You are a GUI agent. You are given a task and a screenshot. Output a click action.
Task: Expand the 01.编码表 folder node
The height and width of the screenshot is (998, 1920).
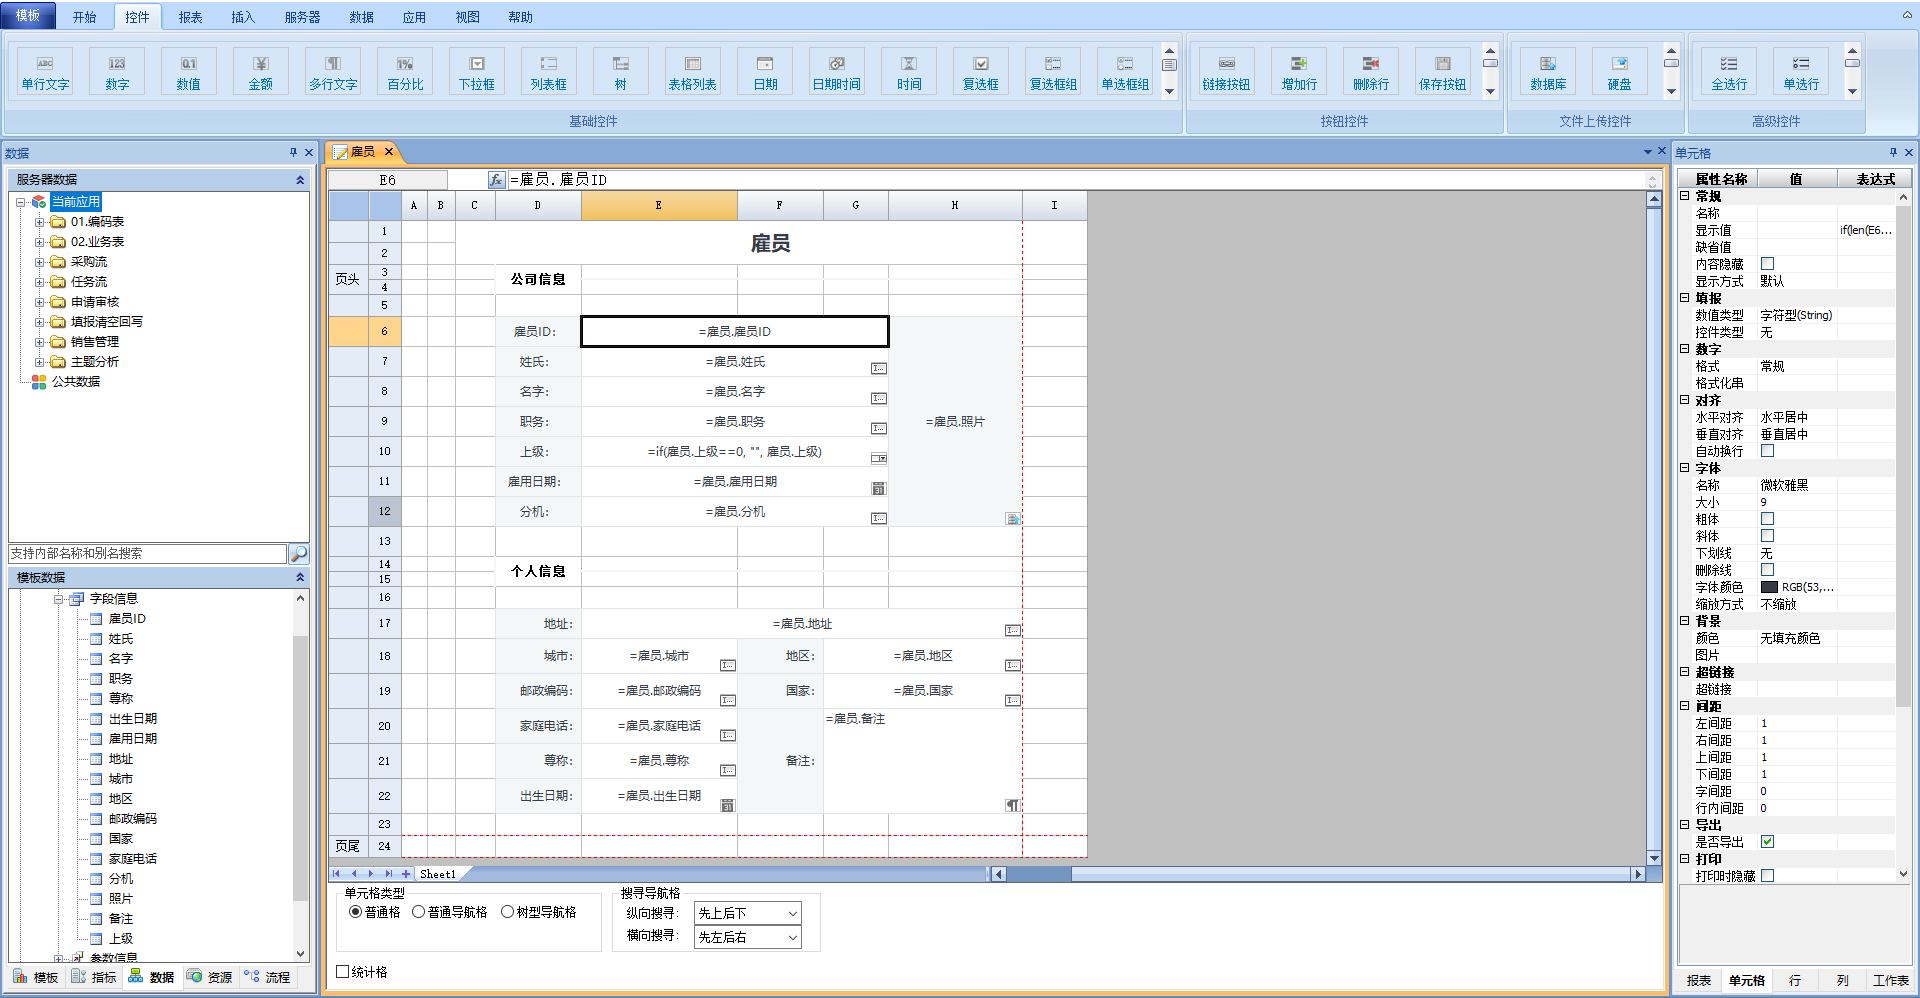coord(39,222)
